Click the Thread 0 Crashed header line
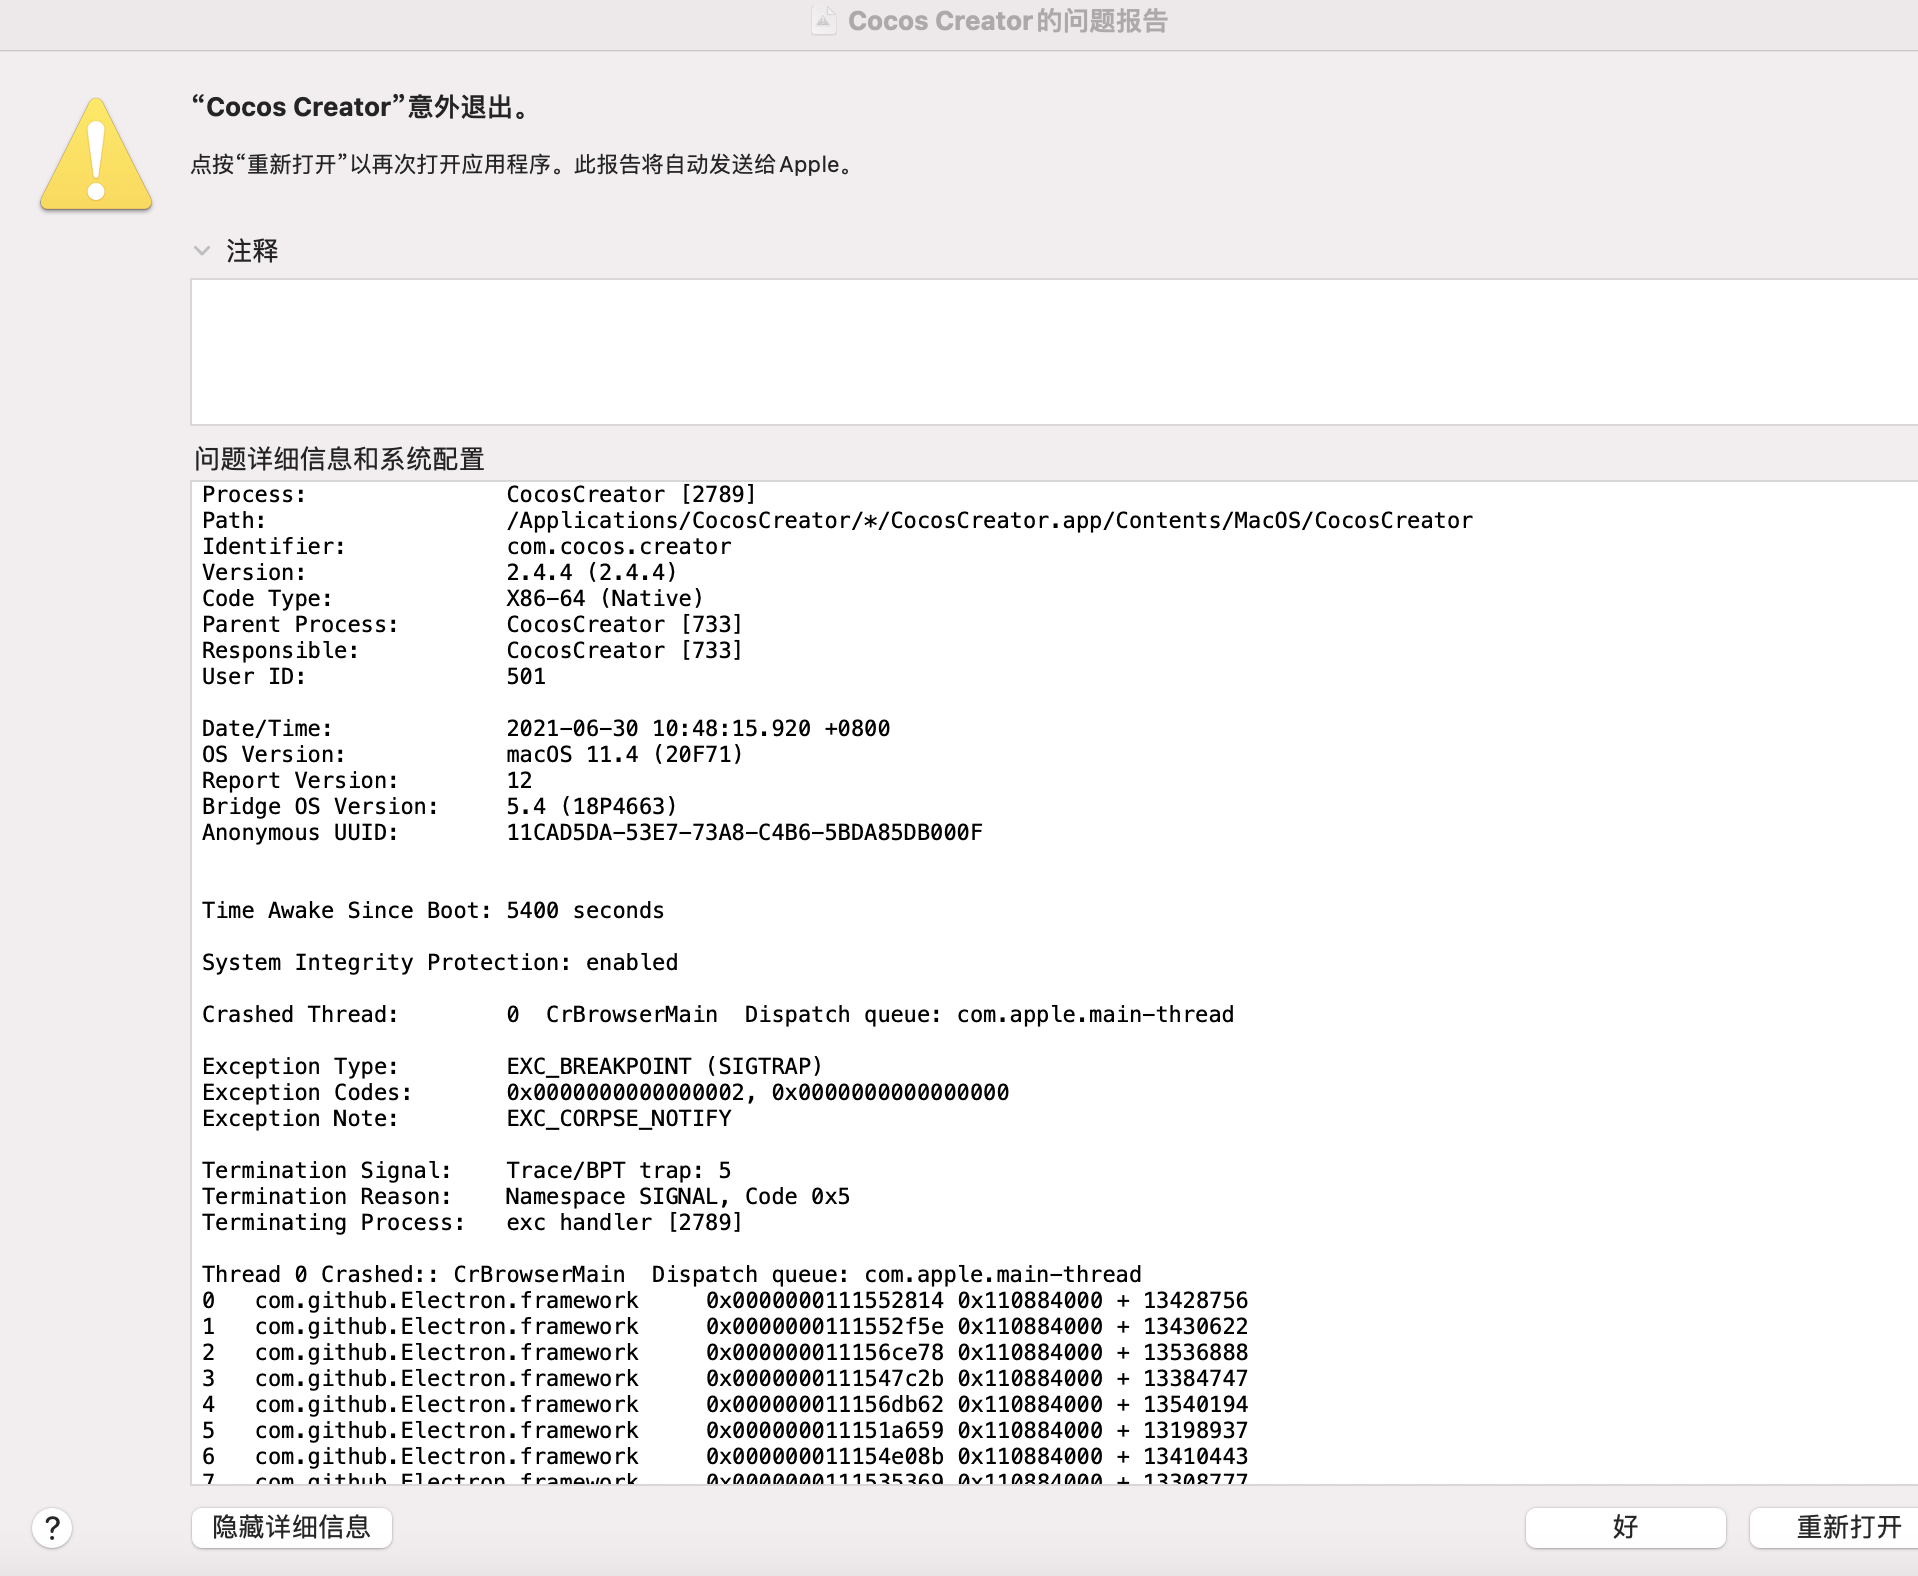Viewport: 1918px width, 1576px height. pyautogui.click(x=672, y=1274)
